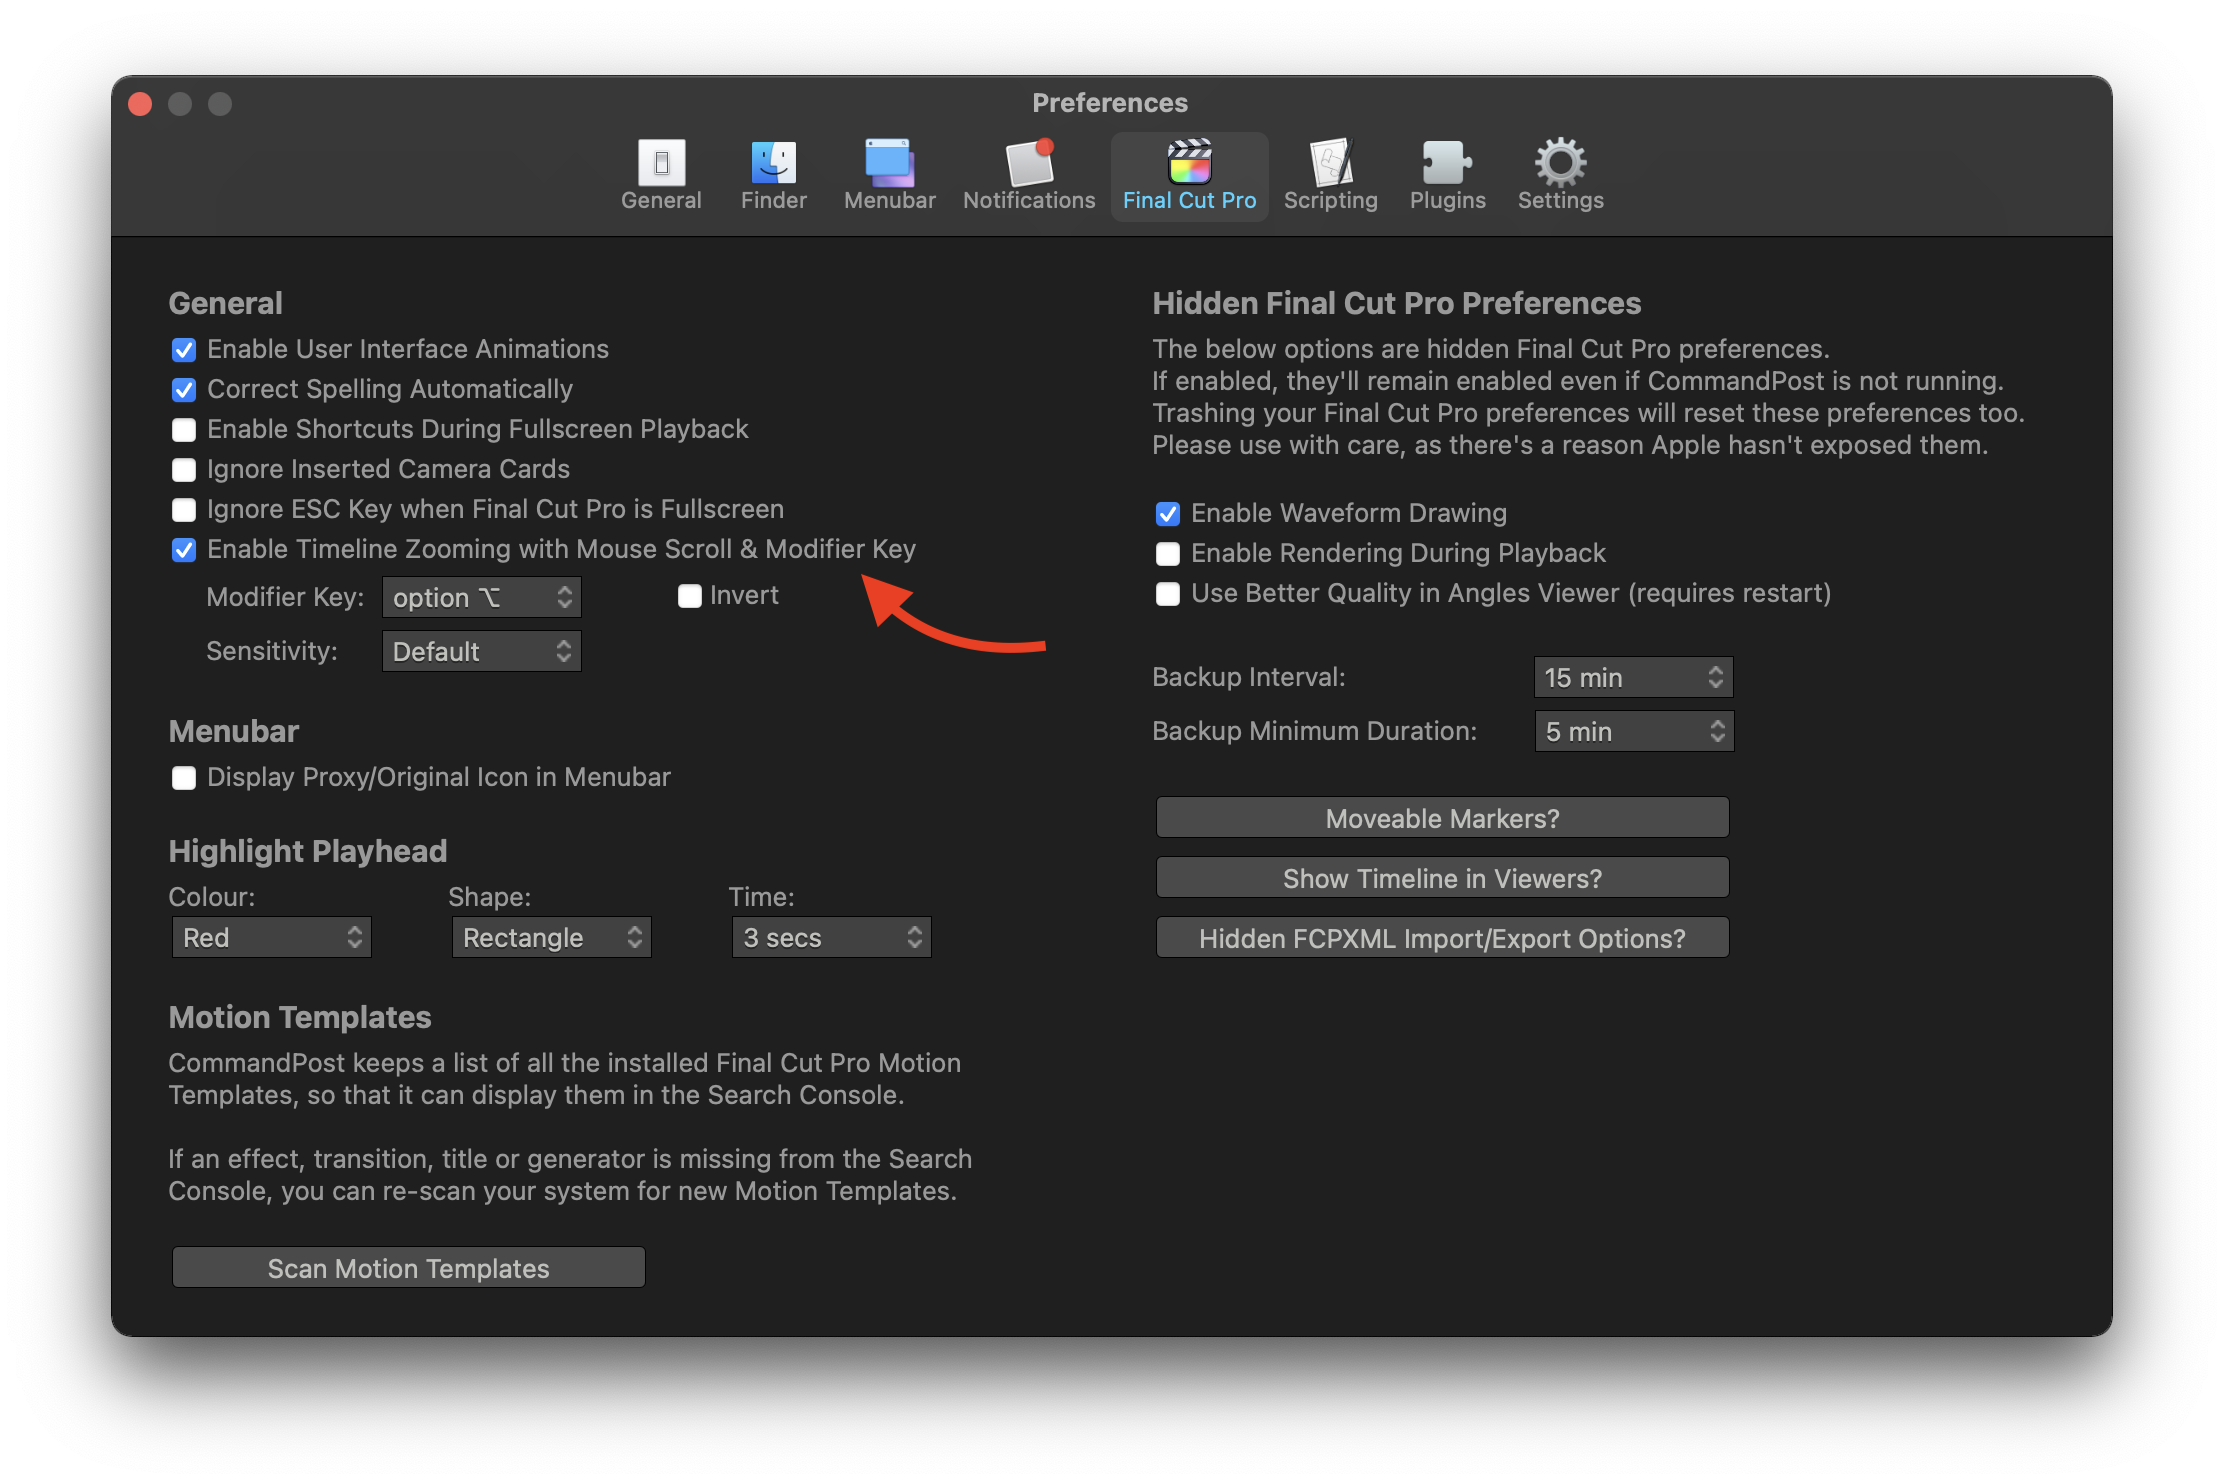Select the Finder preferences icon
Screen dimensions: 2224x1484
tap(773, 164)
